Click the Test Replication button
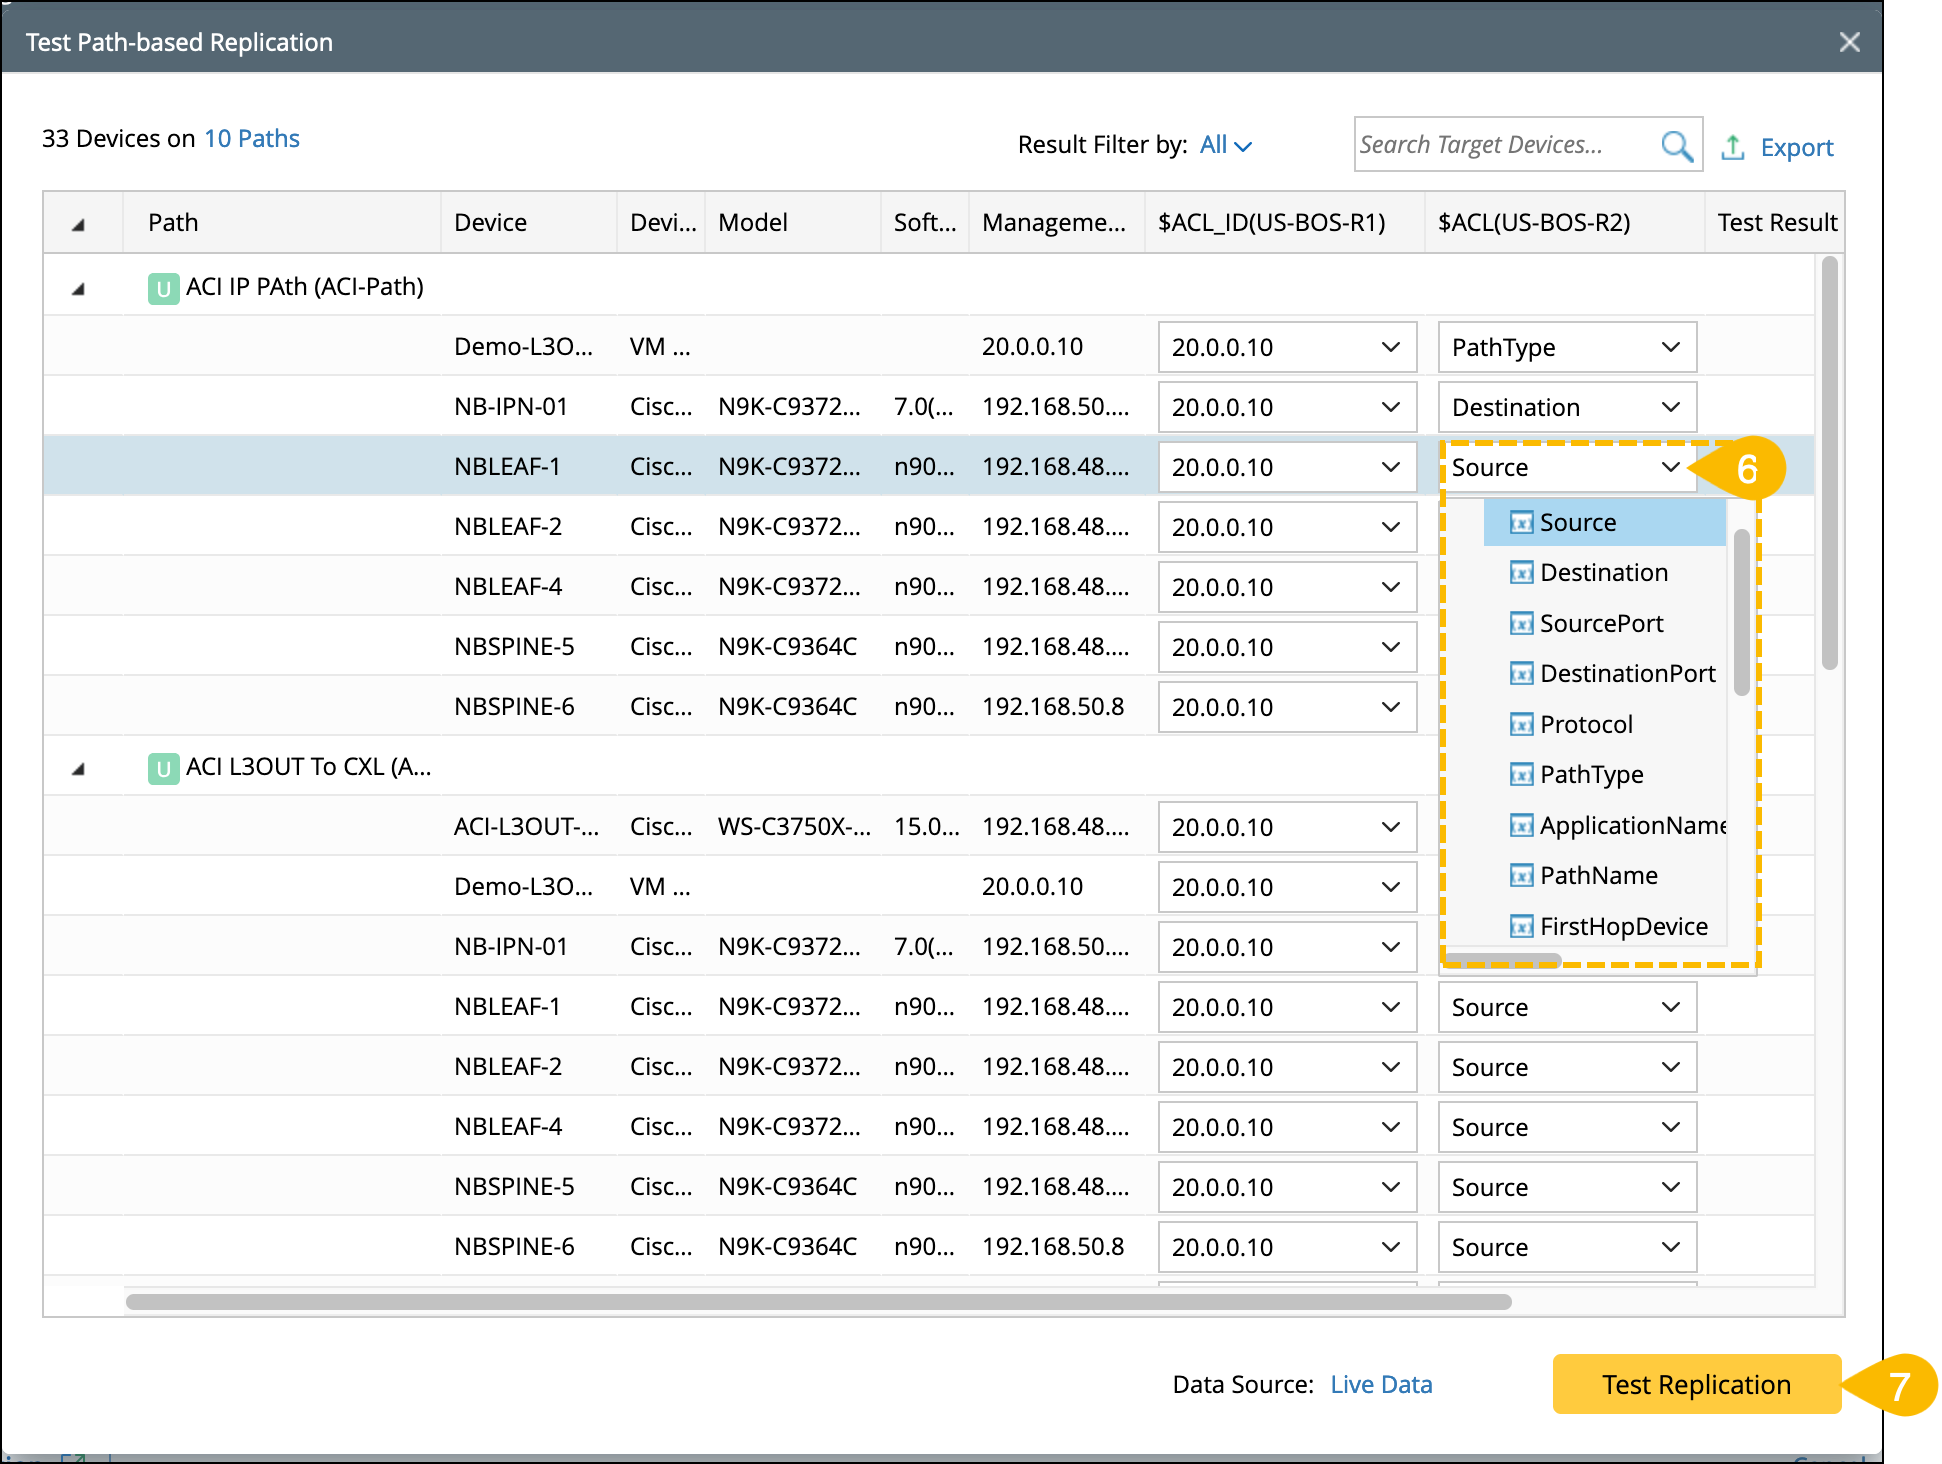1942x1464 pixels. (1695, 1384)
